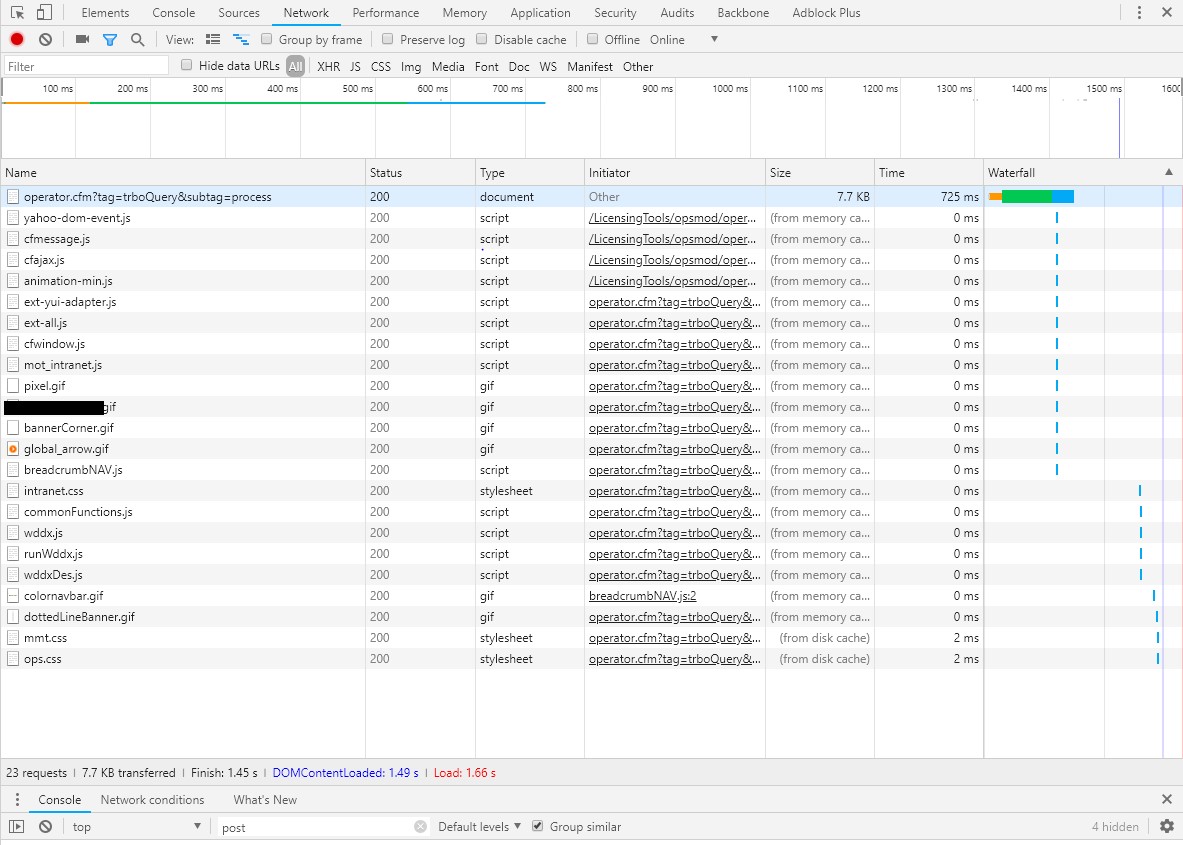1183x845 pixels.
Task: Open initiator link of ops.css row
Action: [674, 659]
